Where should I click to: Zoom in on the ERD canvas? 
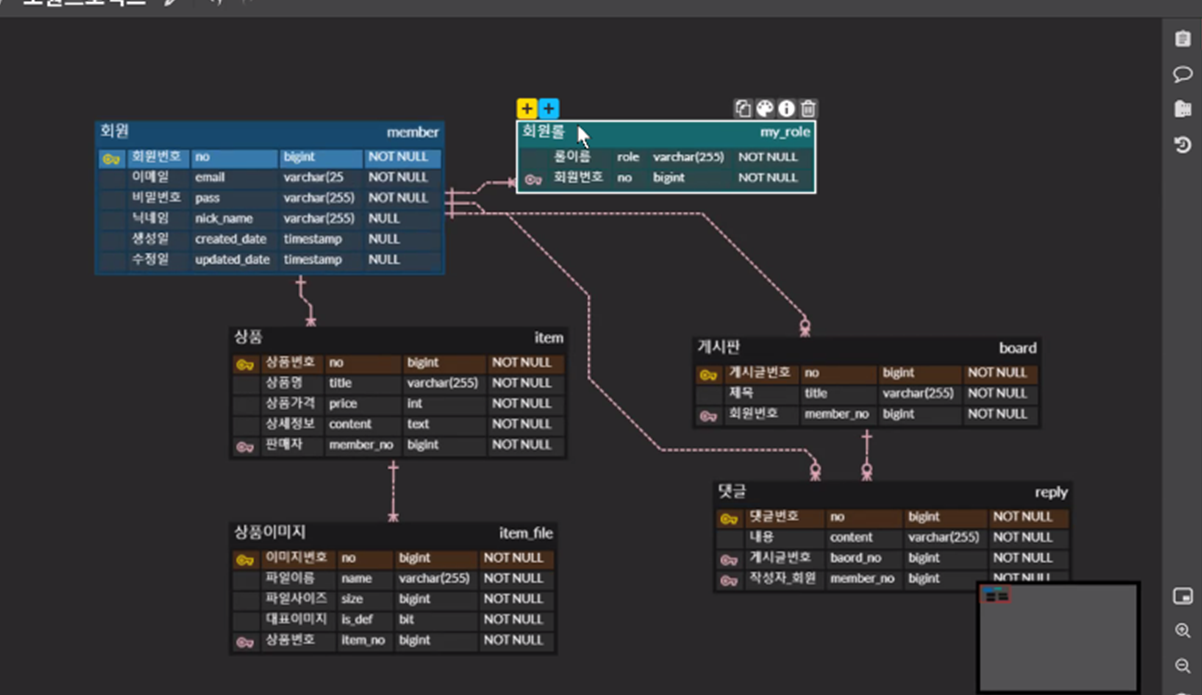(1182, 631)
